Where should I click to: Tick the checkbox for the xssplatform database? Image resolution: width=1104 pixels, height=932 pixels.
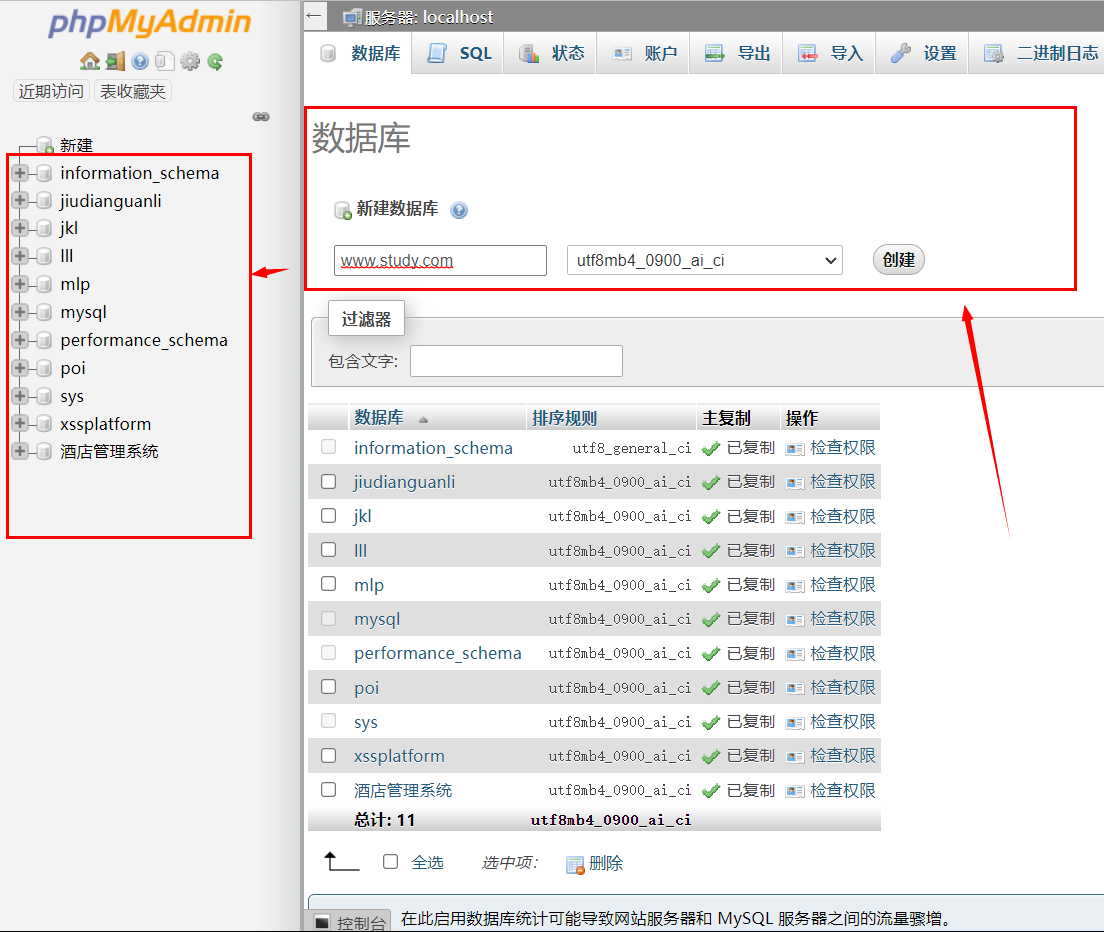328,755
